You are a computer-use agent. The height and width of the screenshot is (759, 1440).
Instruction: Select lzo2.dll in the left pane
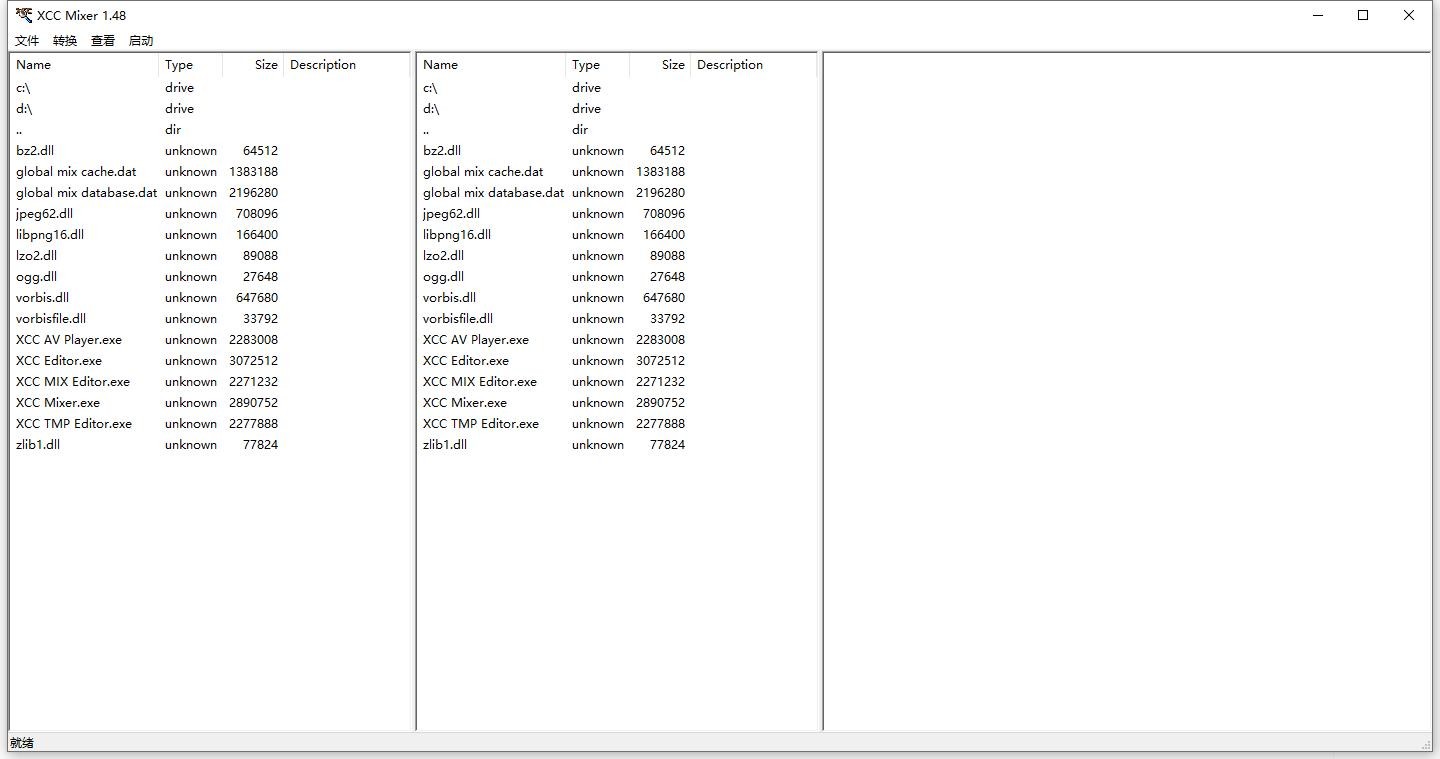36,256
